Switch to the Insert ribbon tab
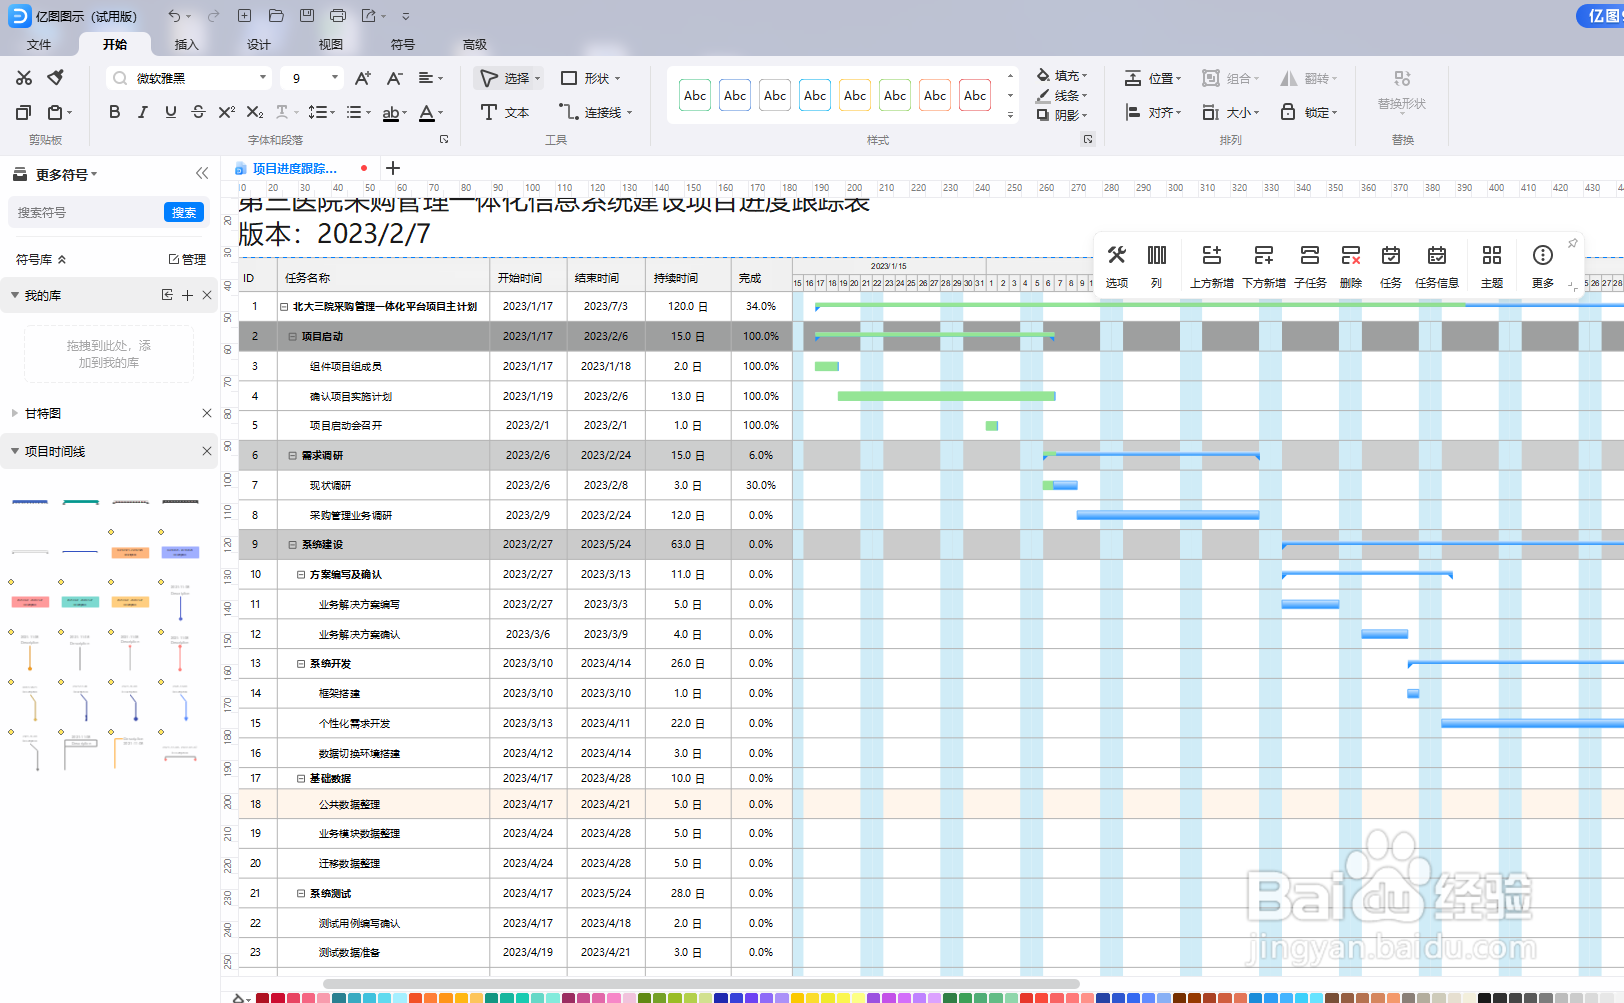Viewport: 1624px width, 1003px height. pos(187,44)
